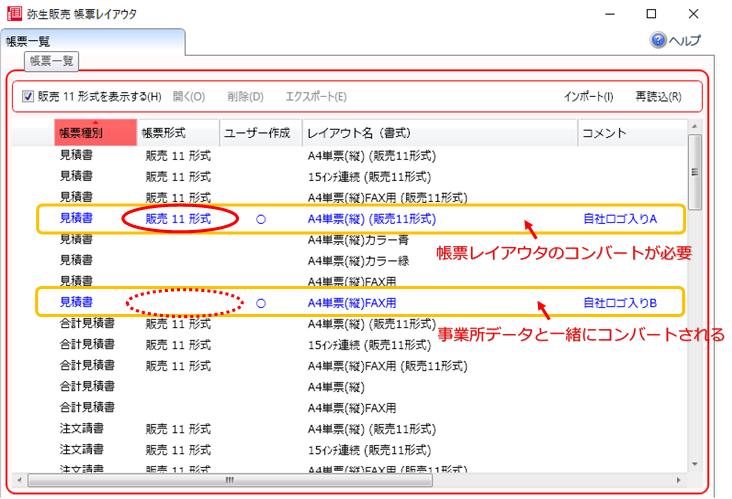Click the horizontal scrollbar thumb
732x499 pixels.
pos(230,480)
